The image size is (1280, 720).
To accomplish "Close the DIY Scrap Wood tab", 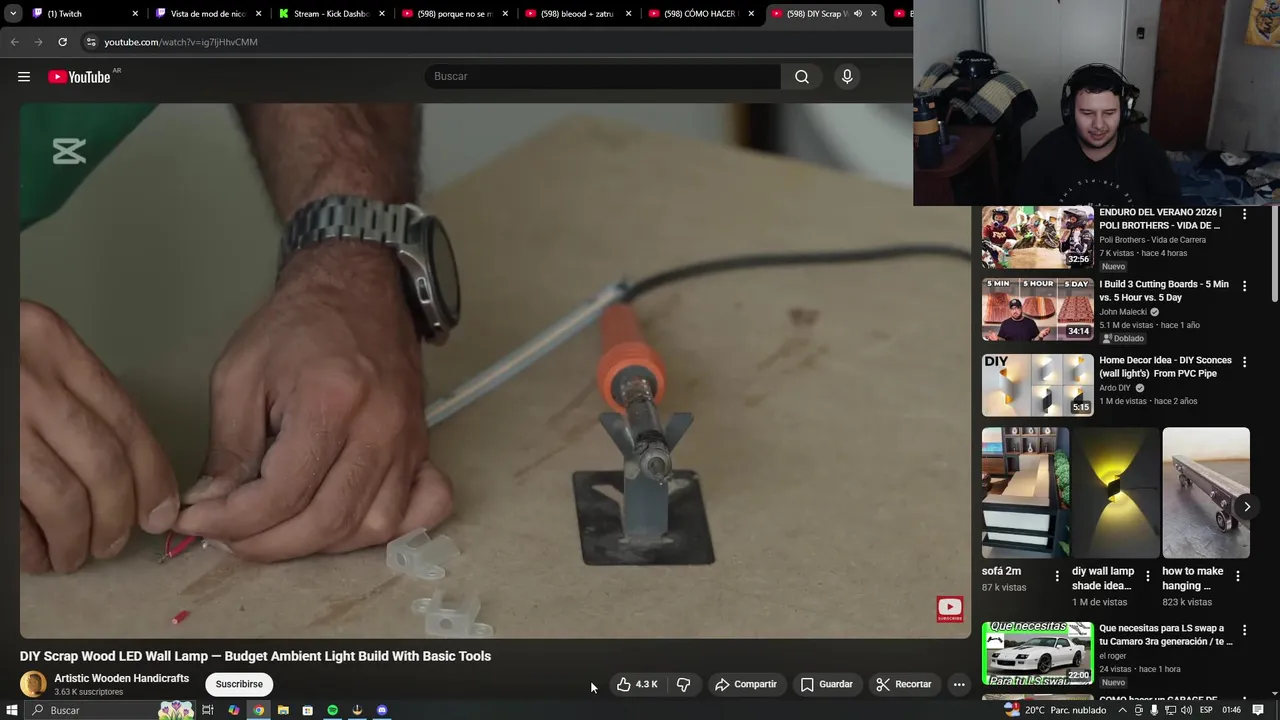I will [x=874, y=14].
